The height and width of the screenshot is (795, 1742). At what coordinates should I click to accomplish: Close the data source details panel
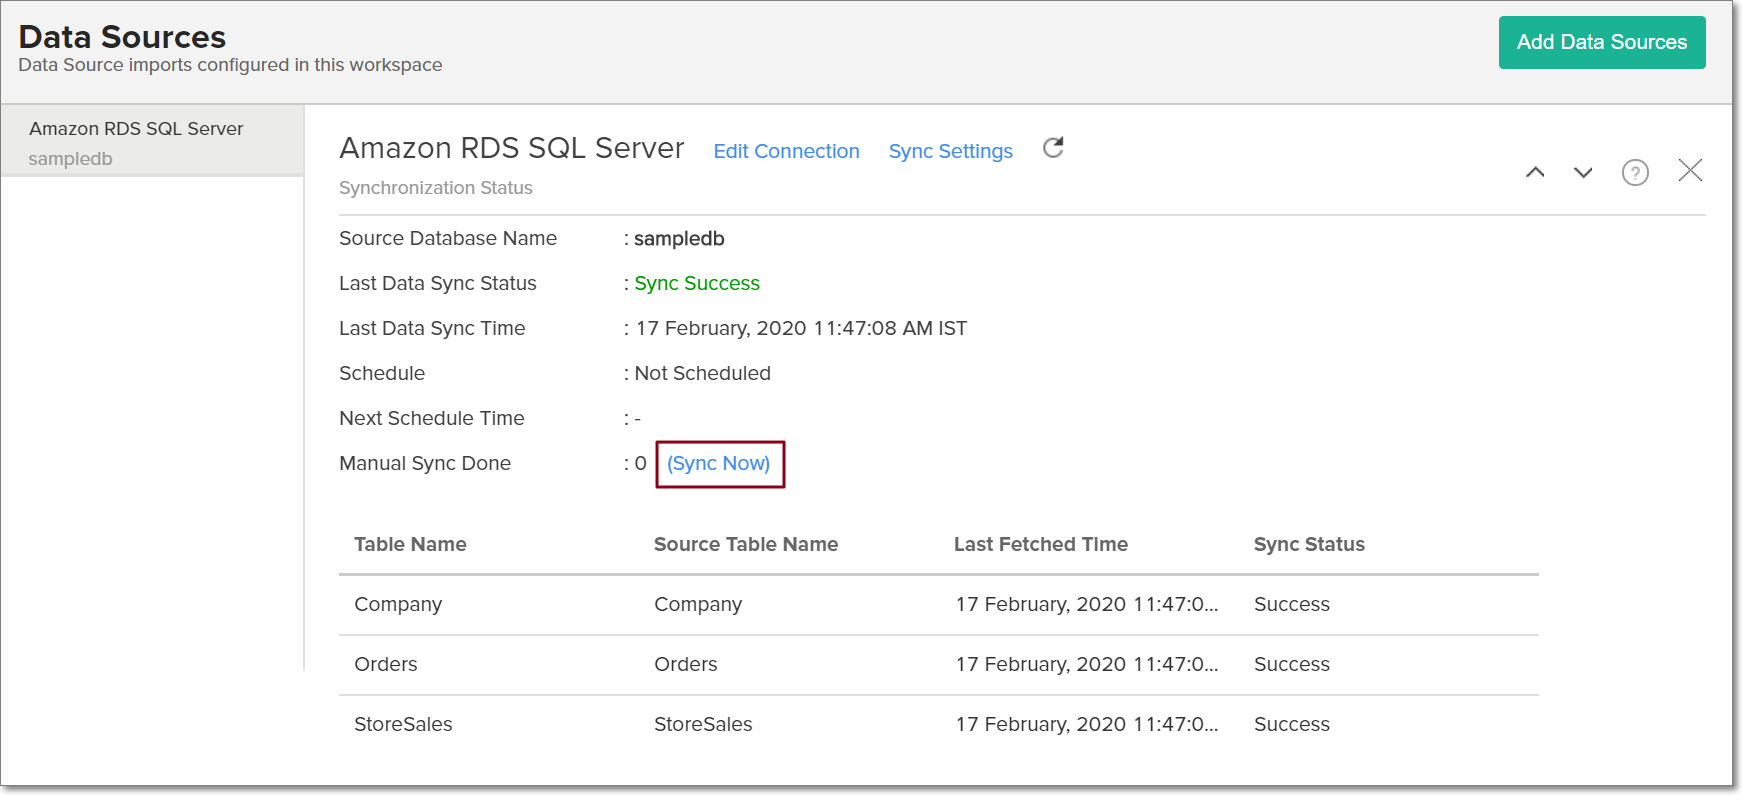[x=1690, y=171]
